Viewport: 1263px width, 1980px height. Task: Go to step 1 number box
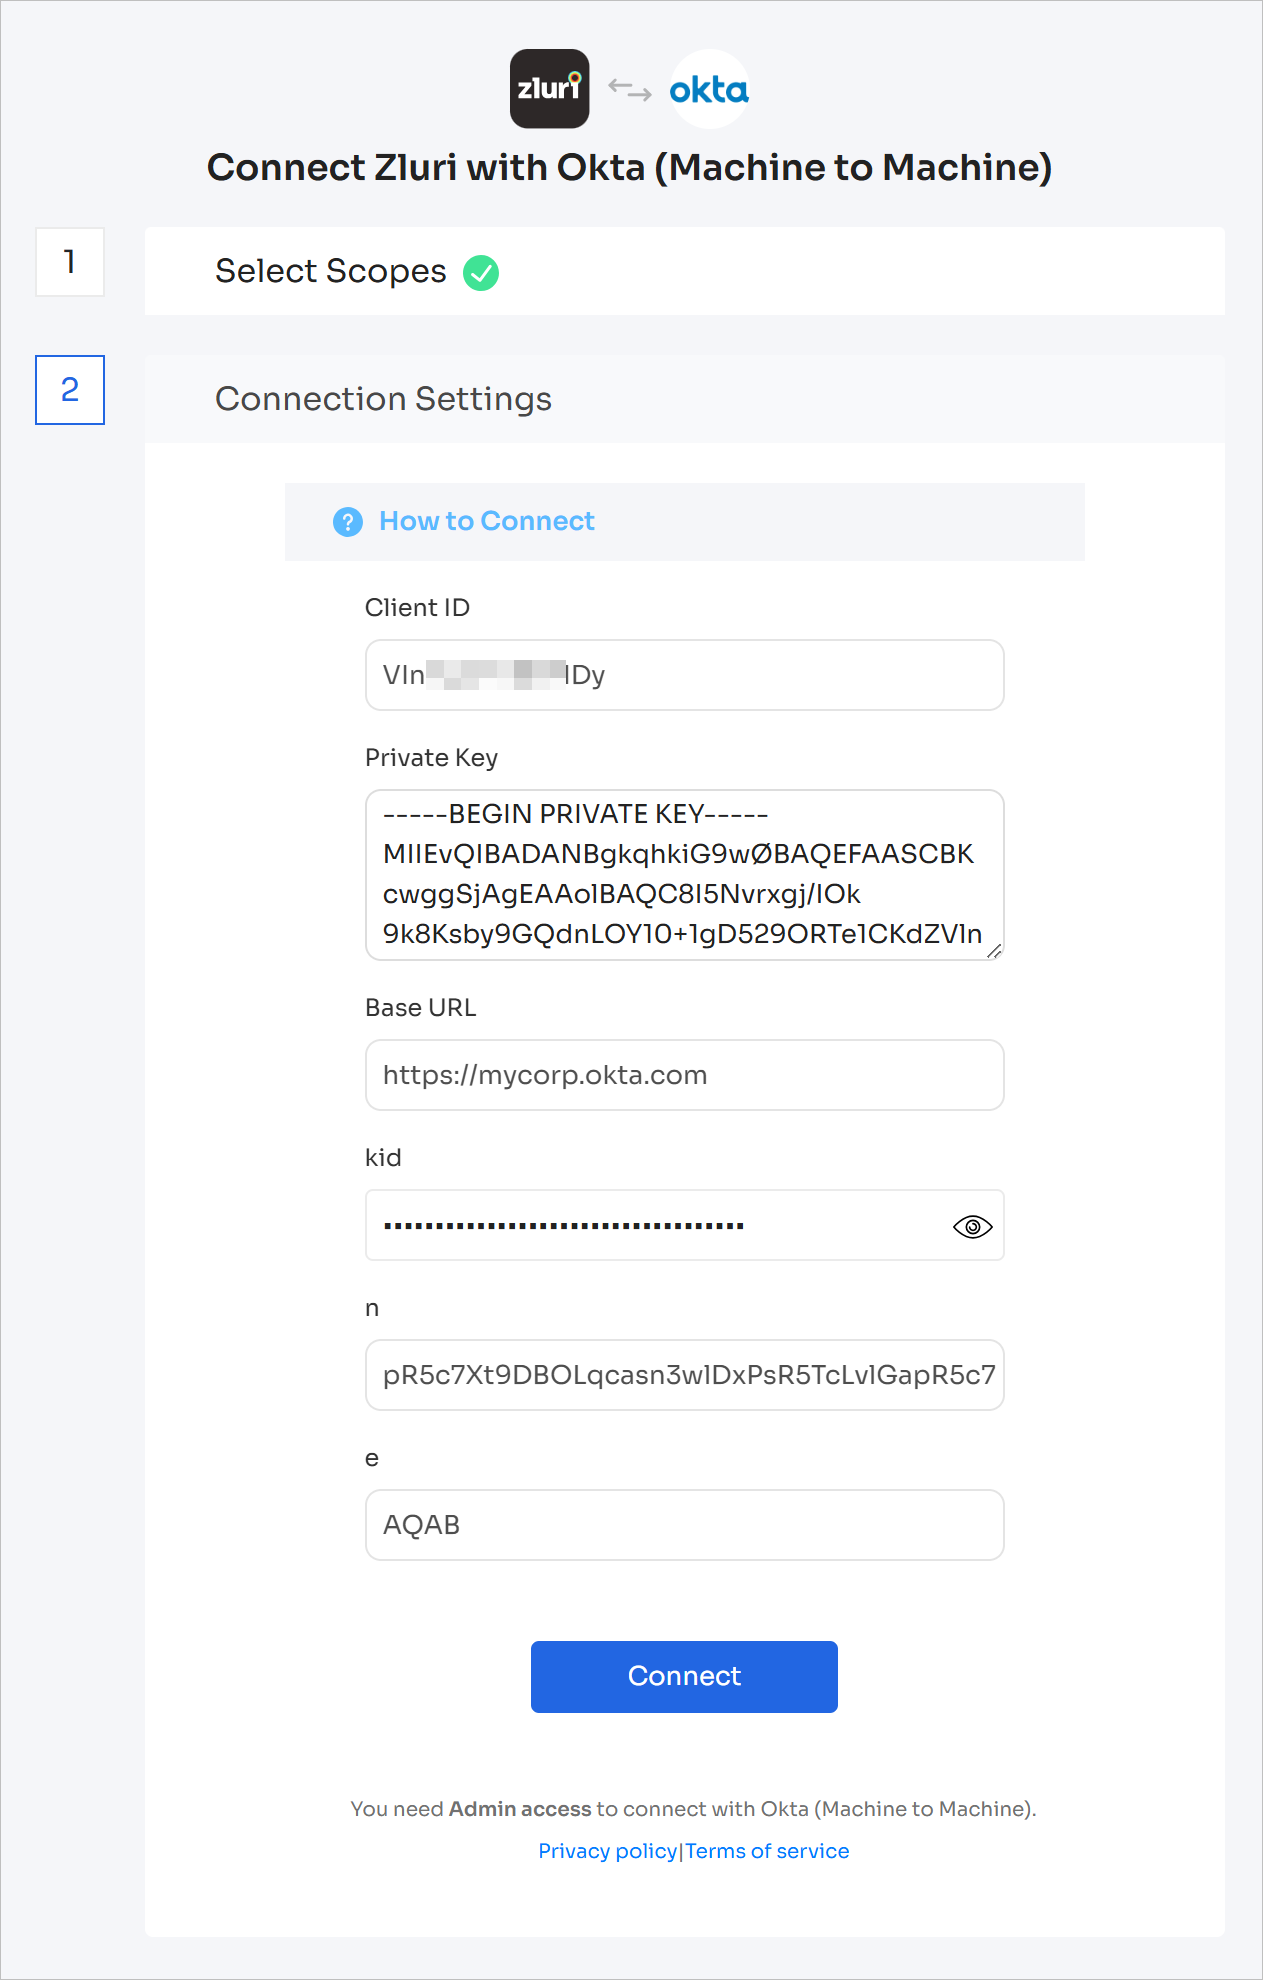70,262
